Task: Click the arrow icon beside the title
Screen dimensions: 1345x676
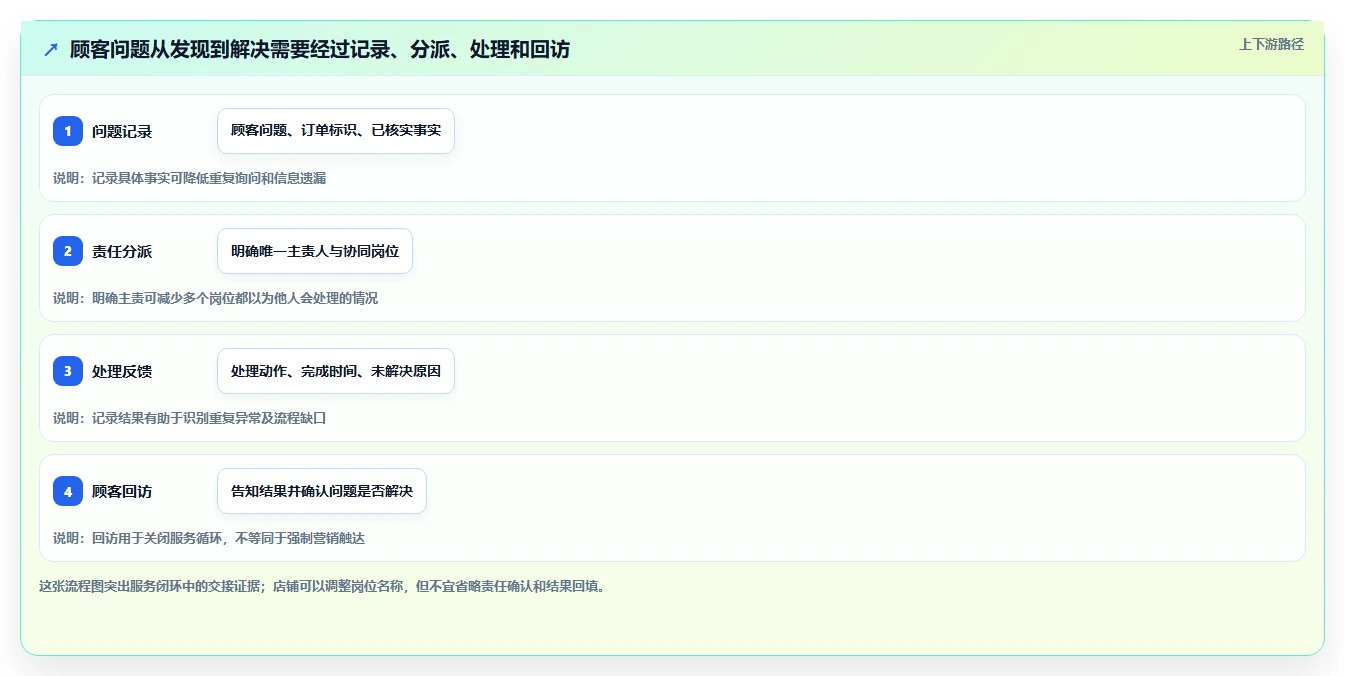Action: pos(51,49)
